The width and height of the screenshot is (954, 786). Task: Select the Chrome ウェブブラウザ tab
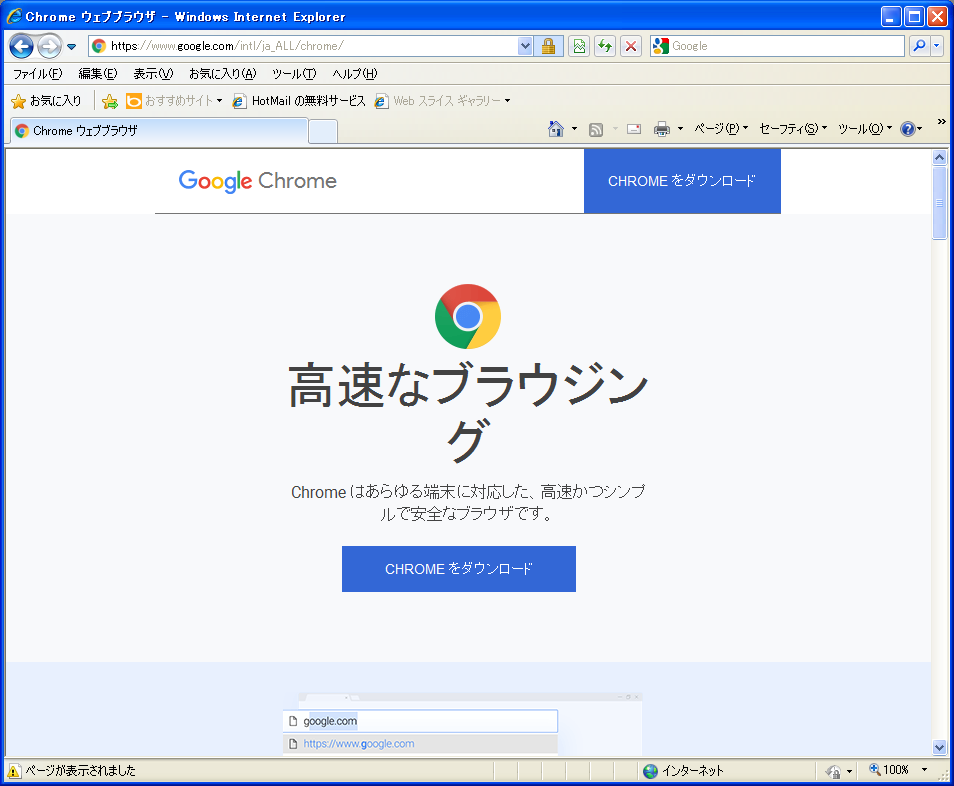point(158,131)
